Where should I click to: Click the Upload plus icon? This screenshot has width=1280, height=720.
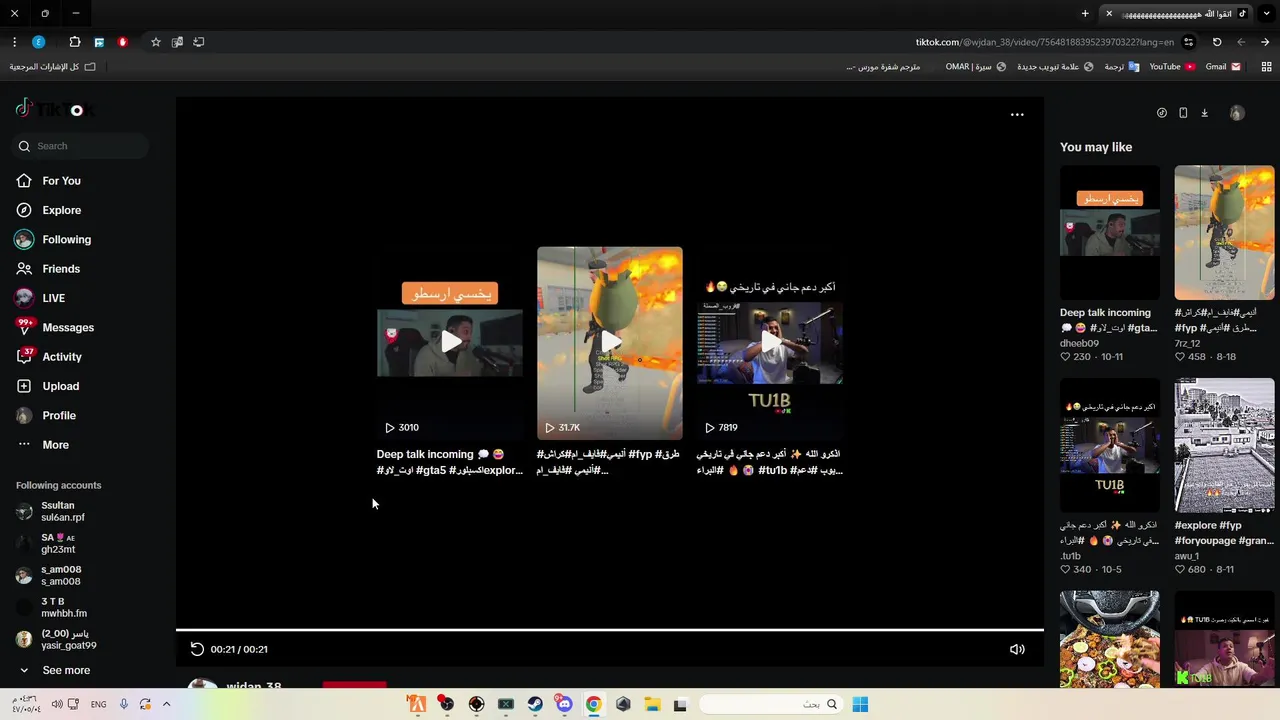click(24, 386)
